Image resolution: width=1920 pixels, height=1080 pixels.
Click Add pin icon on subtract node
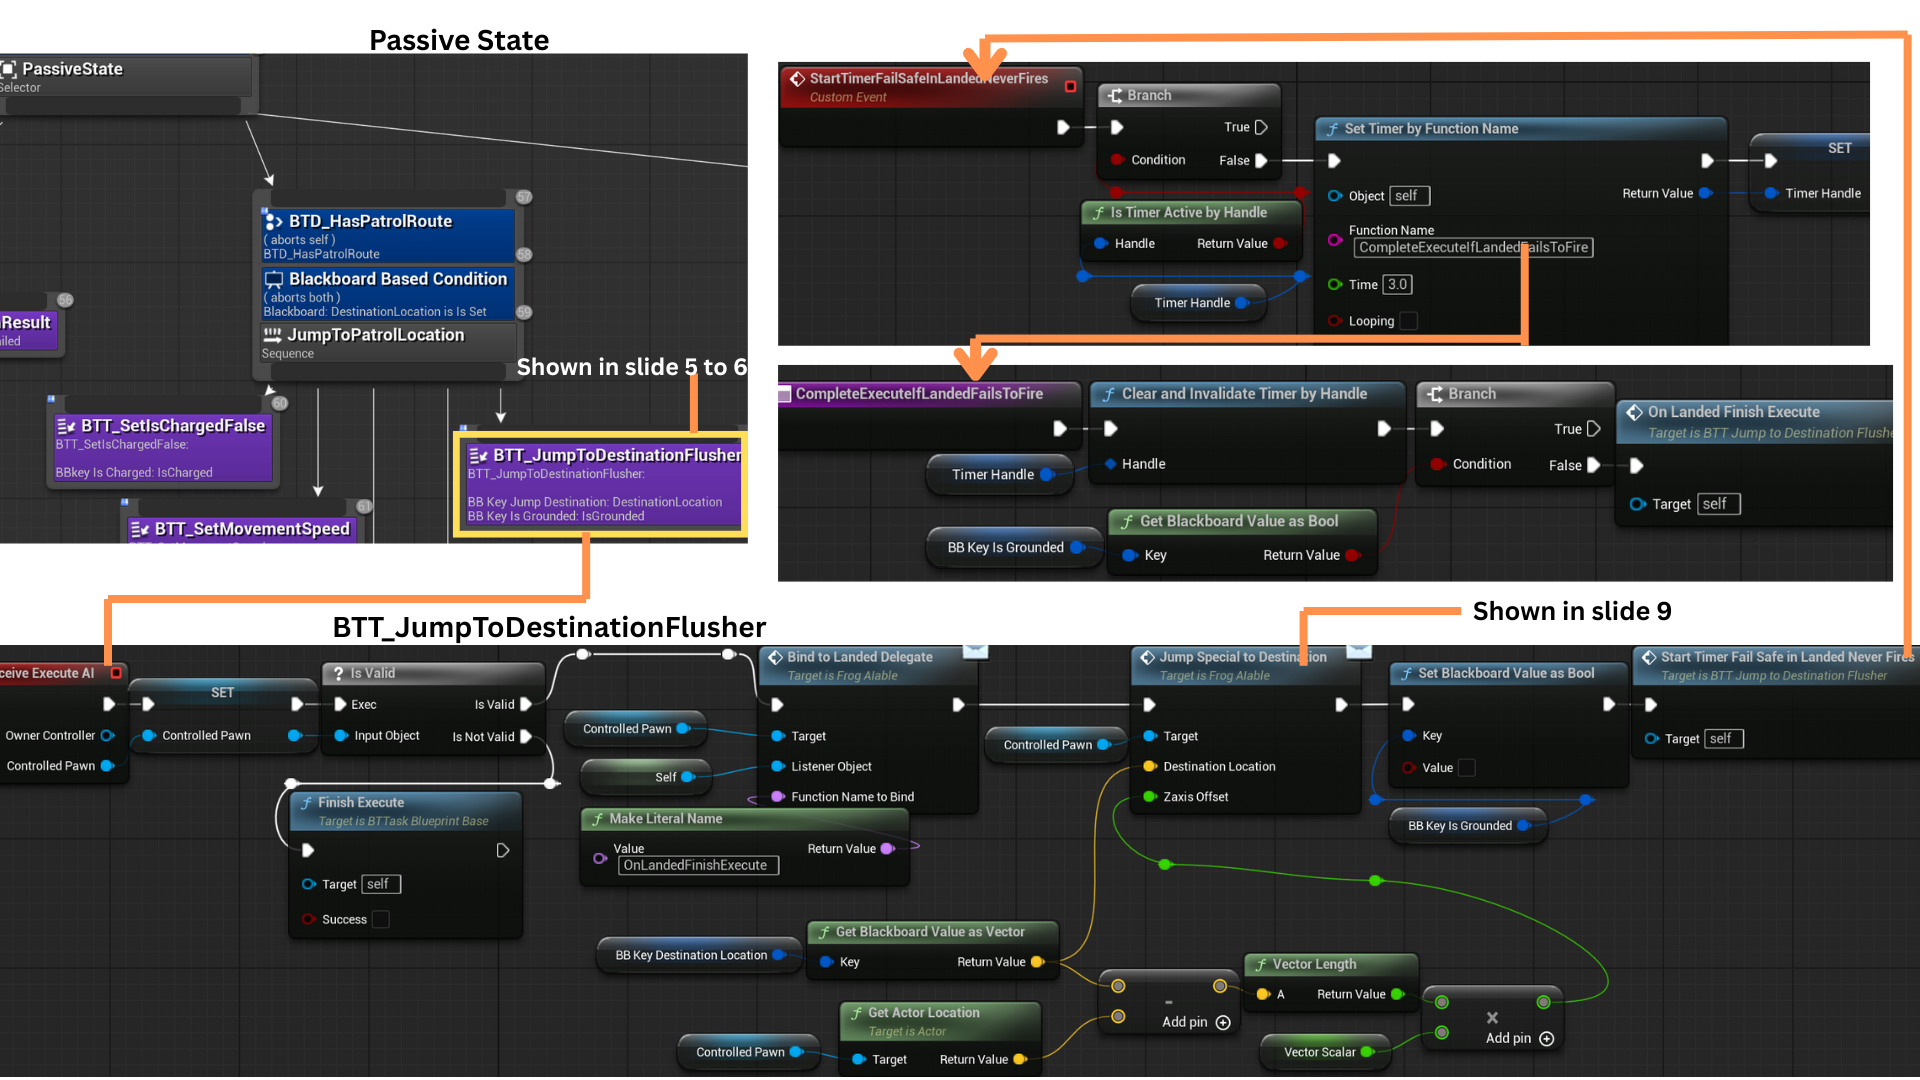tap(1223, 1022)
